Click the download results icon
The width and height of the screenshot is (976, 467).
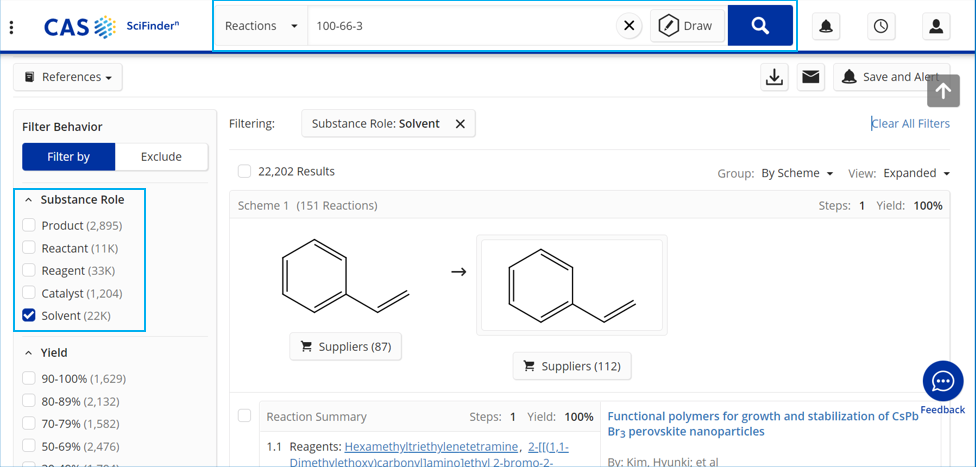[x=774, y=77]
